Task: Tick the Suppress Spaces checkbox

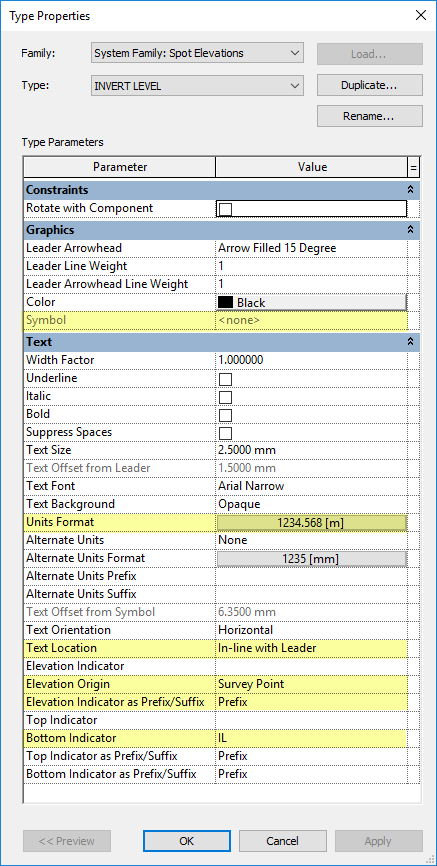Action: [225, 433]
